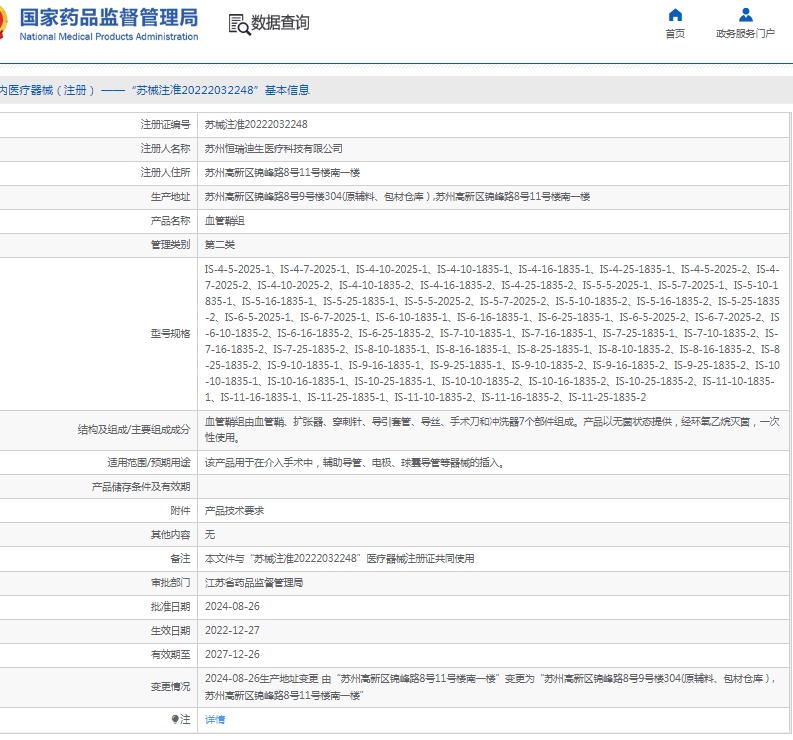This screenshot has height=740, width=793.
Task: Click the 生效日期 row label
Action: (170, 631)
